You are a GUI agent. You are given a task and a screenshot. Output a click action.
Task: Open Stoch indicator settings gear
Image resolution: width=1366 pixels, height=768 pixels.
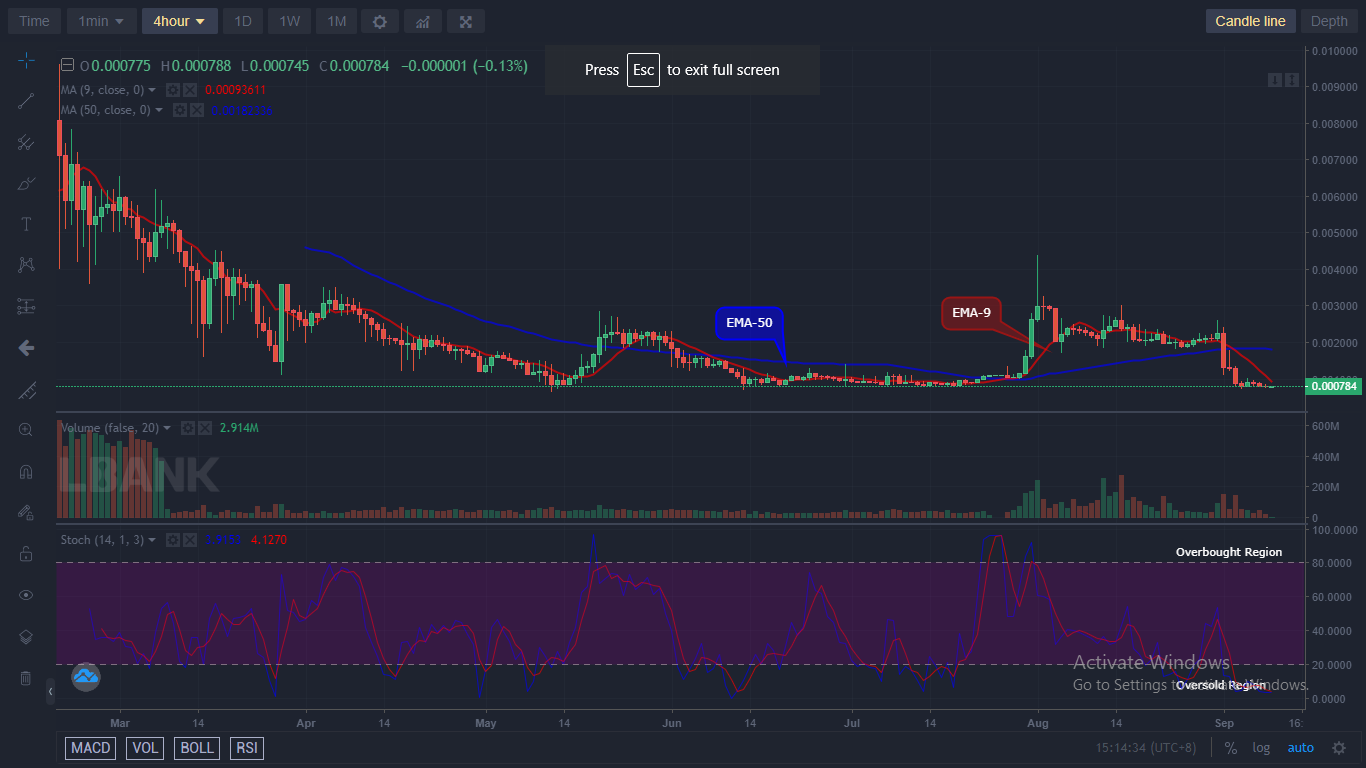click(x=172, y=540)
